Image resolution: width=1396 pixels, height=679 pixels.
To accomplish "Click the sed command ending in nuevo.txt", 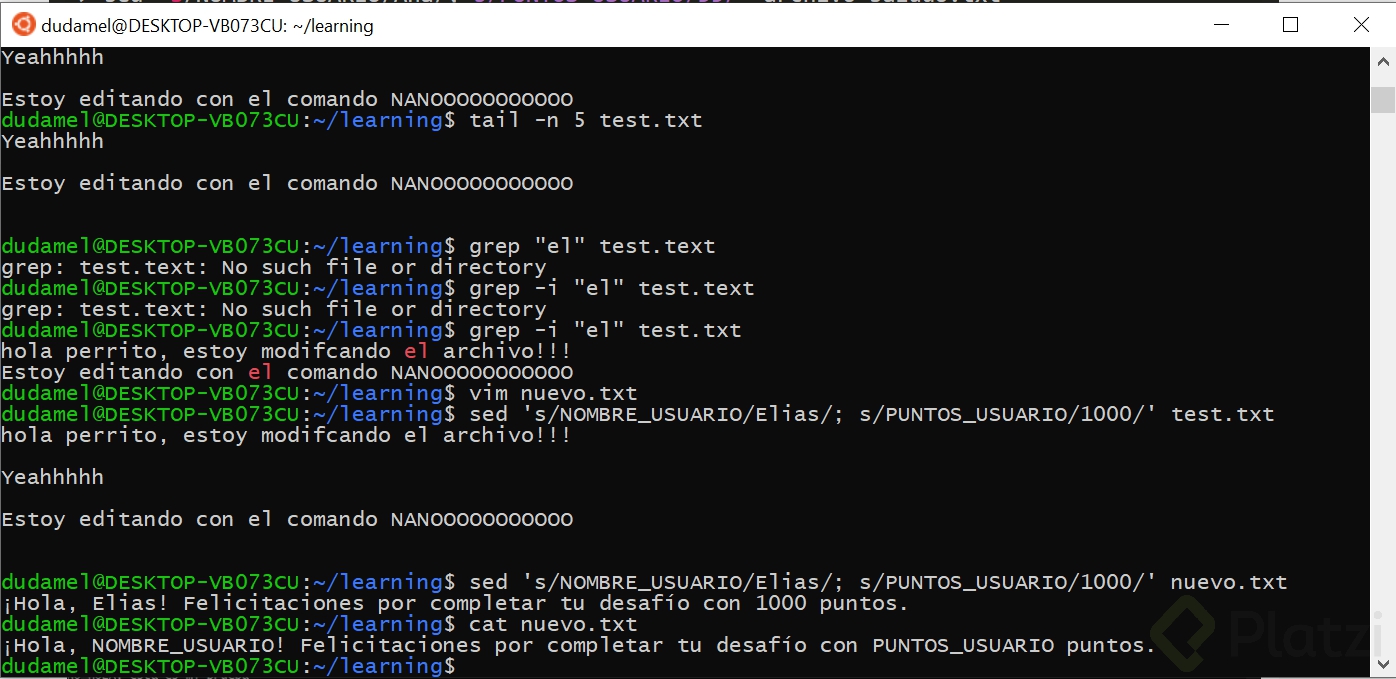I will [878, 582].
